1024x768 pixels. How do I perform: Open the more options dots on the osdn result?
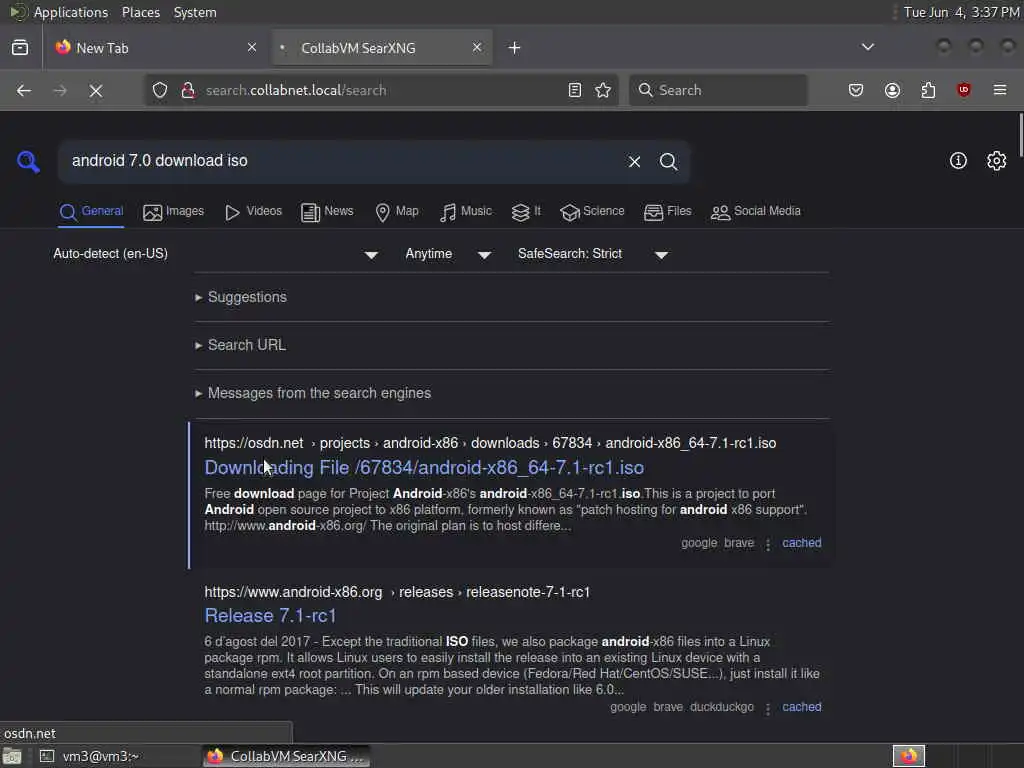pyautogui.click(x=768, y=544)
